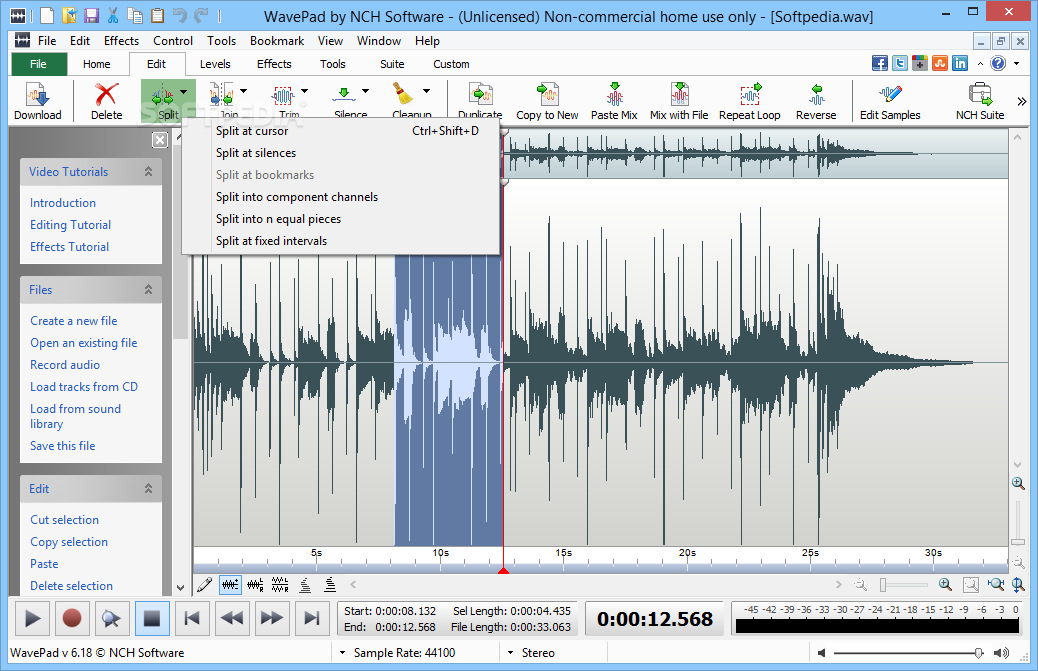This screenshot has height=671, width=1038.
Task: Click the Undo arrow in quick access bar
Action: (x=179, y=15)
